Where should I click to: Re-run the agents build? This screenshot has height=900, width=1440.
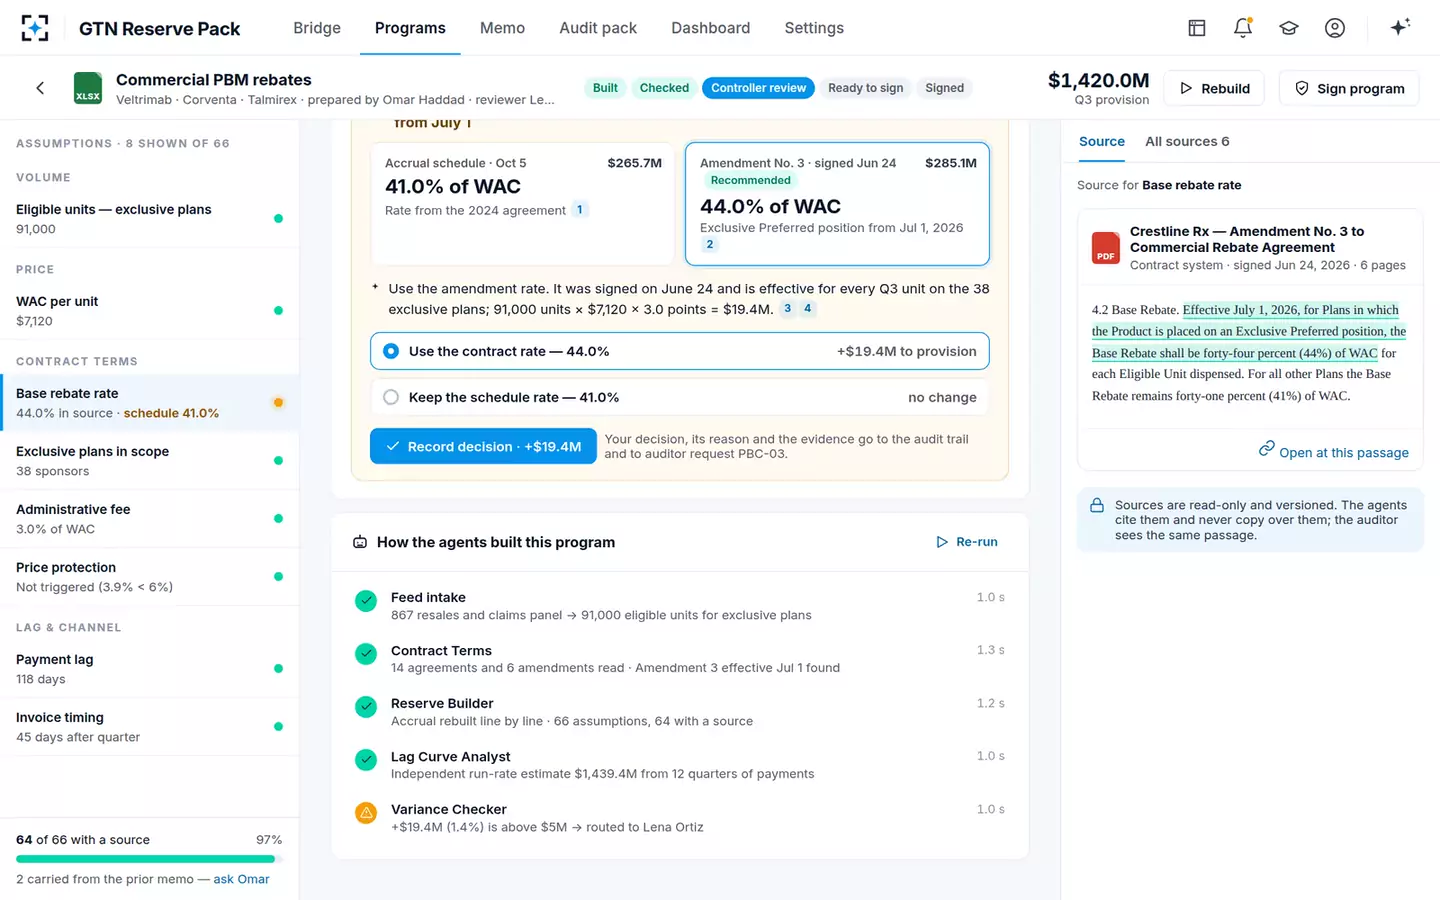pyautogui.click(x=967, y=542)
